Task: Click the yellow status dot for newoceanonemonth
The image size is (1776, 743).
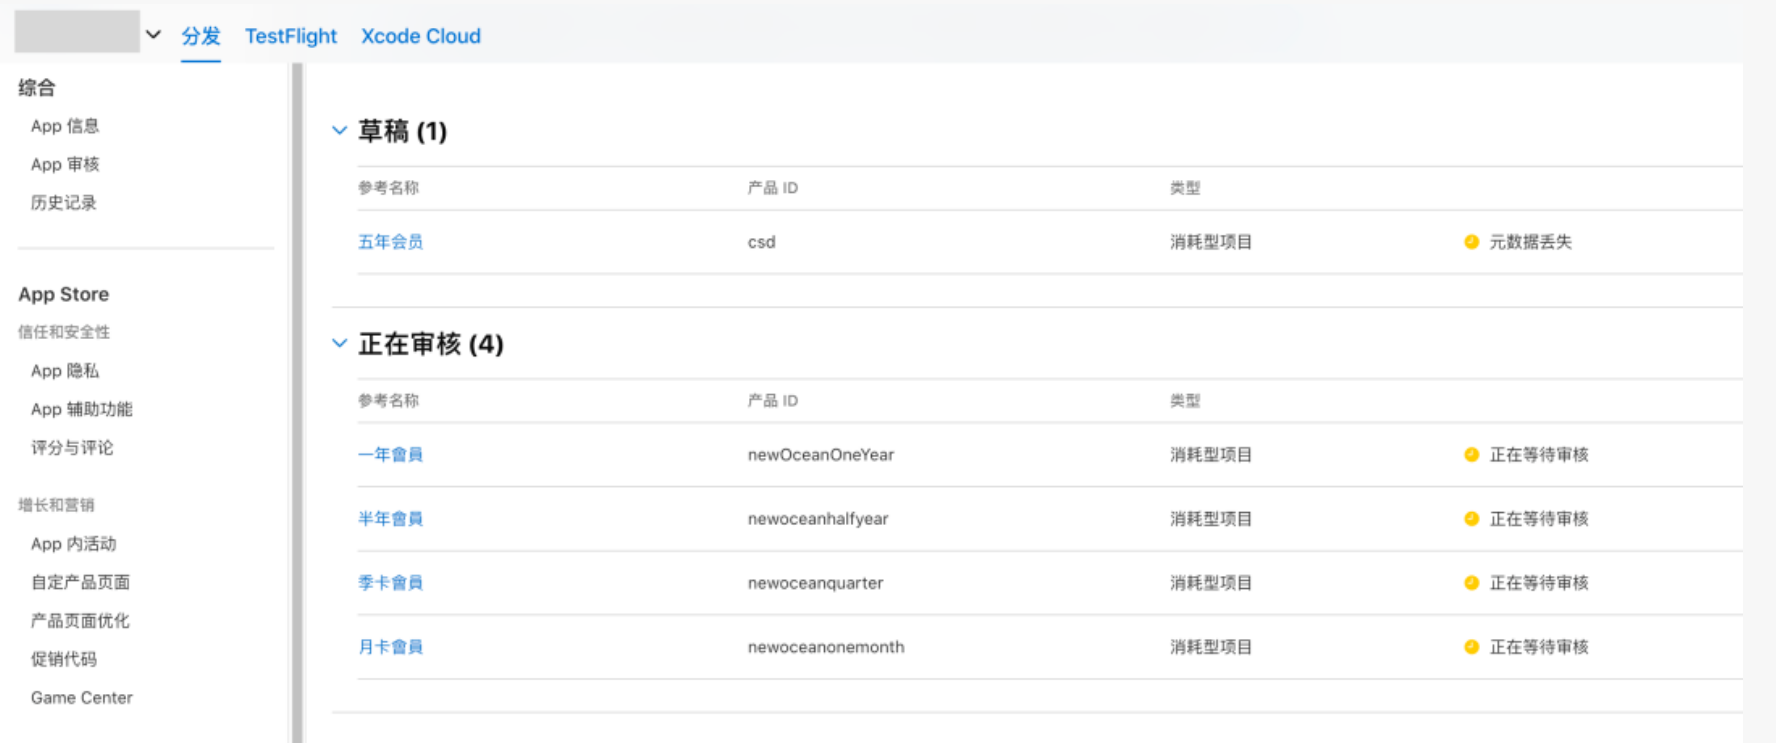Action: point(1471,647)
